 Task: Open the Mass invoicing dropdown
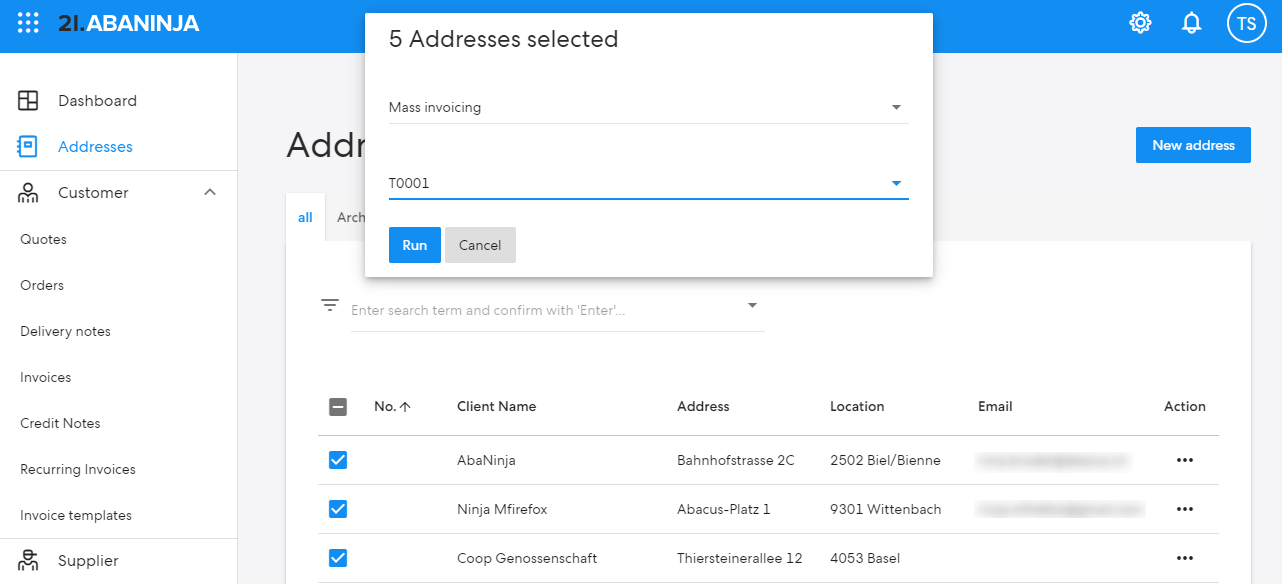[648, 107]
